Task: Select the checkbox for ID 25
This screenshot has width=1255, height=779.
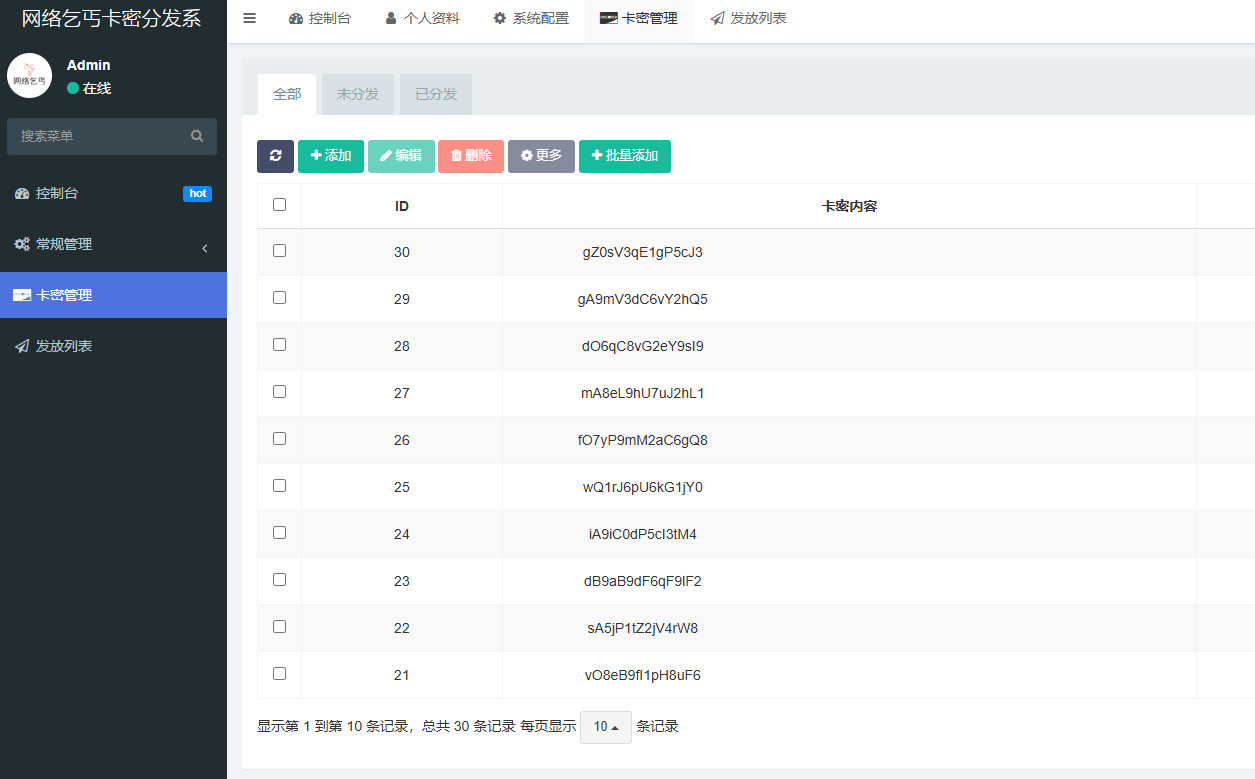Action: (279, 486)
